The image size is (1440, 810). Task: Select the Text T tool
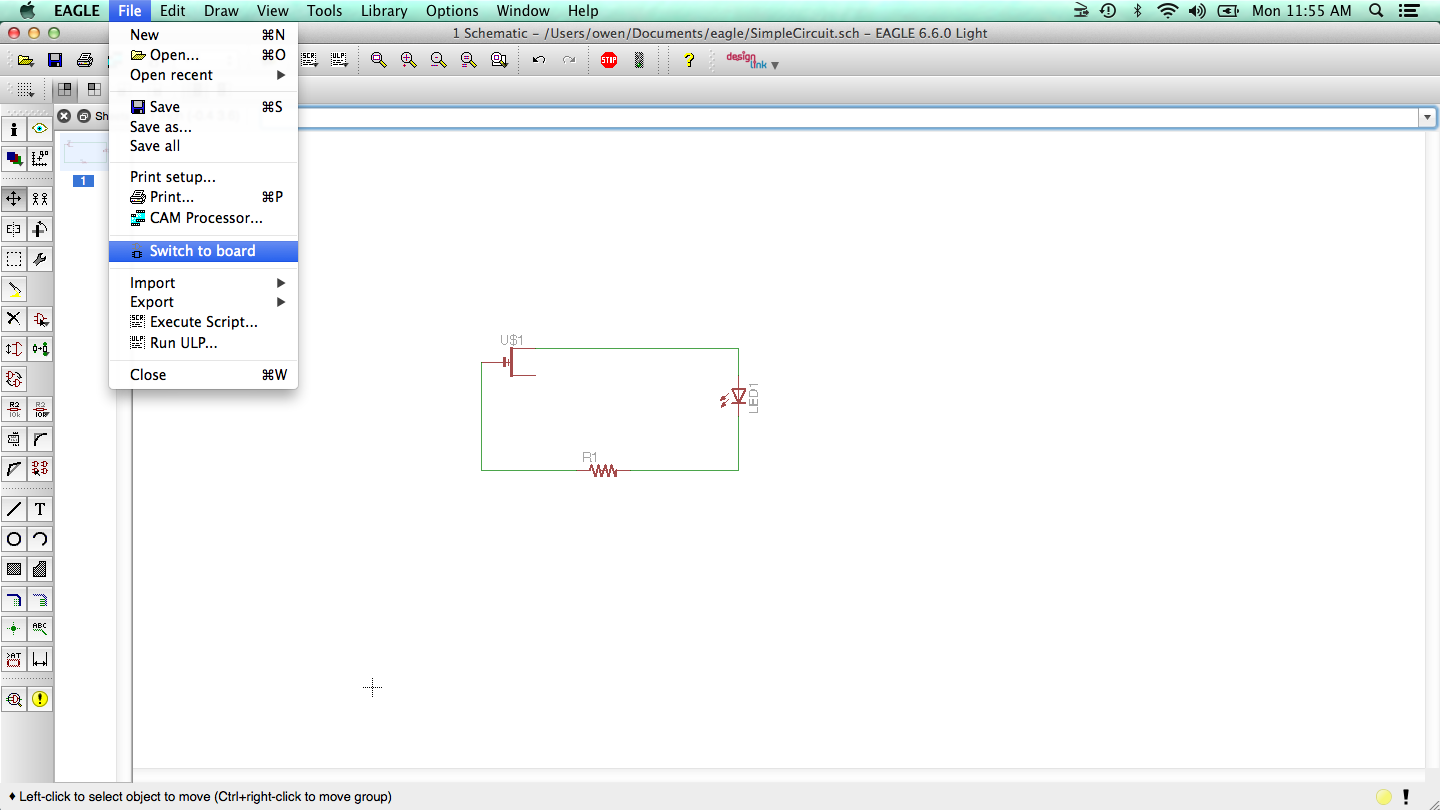tap(40, 509)
